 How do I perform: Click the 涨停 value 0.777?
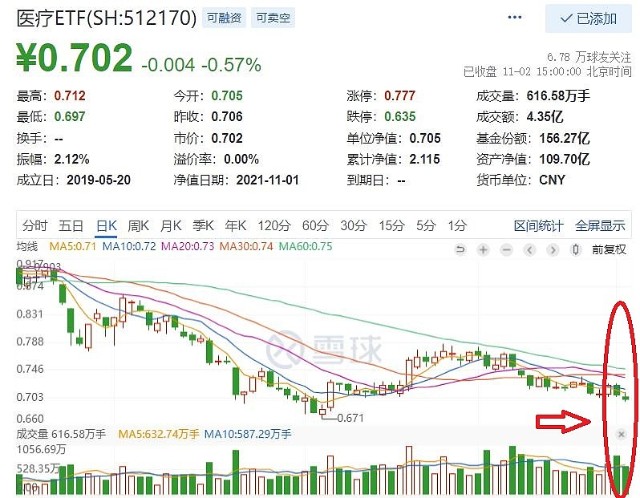click(x=400, y=96)
